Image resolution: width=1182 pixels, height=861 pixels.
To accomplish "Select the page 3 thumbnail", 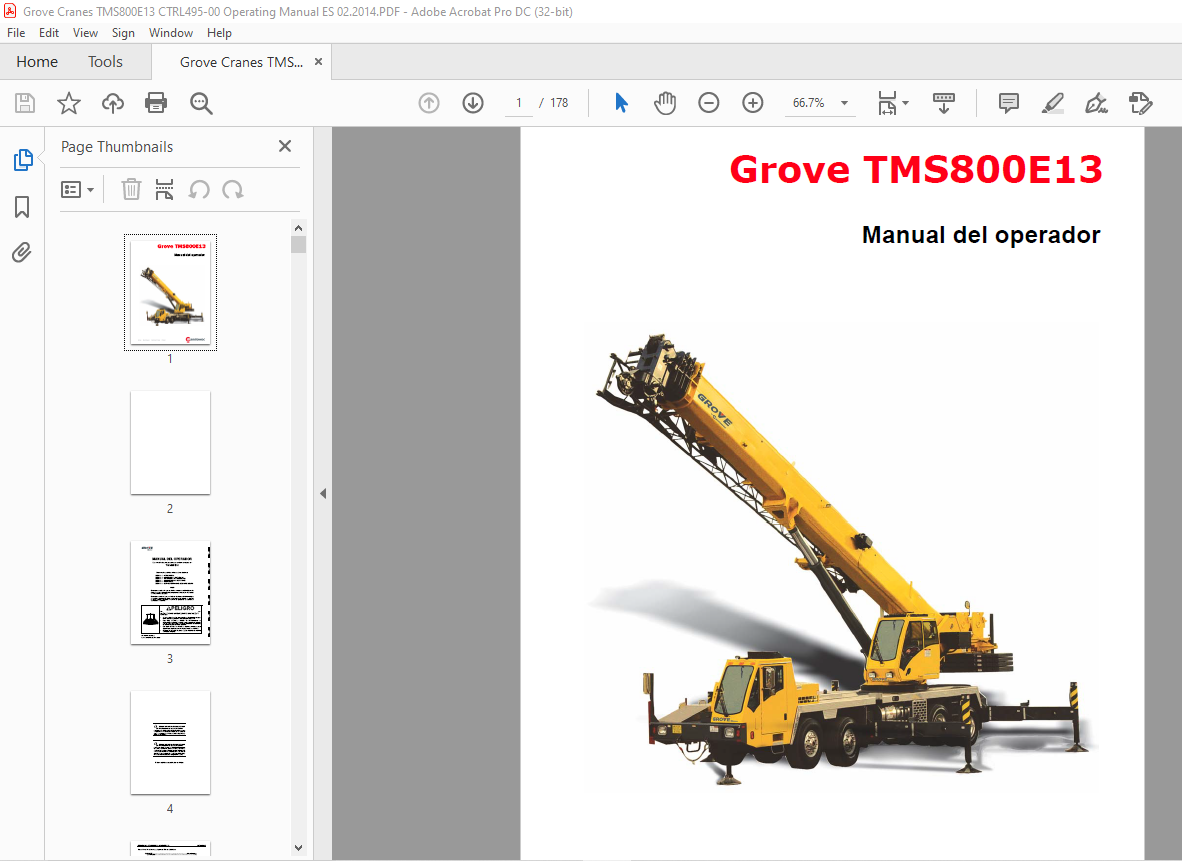I will coord(170,593).
